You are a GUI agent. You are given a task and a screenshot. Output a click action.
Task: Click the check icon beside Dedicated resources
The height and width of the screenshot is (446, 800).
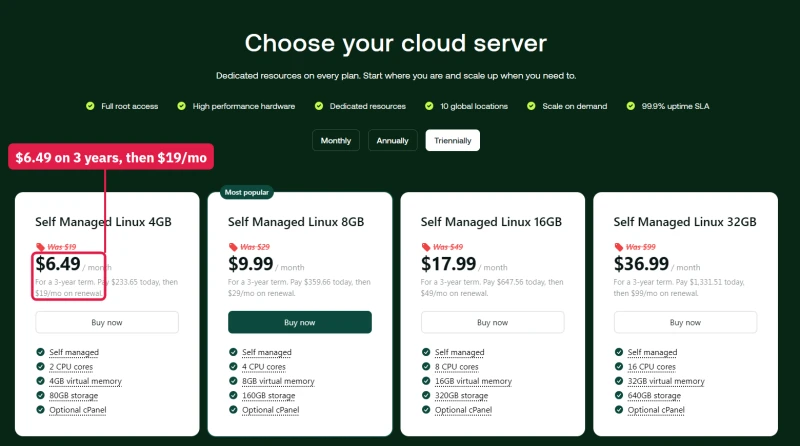point(319,106)
